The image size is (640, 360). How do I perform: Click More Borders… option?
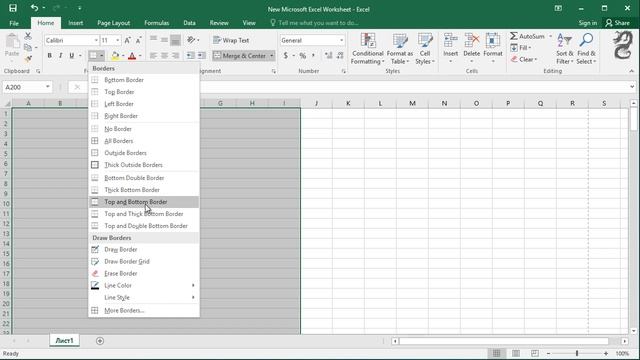144,311
